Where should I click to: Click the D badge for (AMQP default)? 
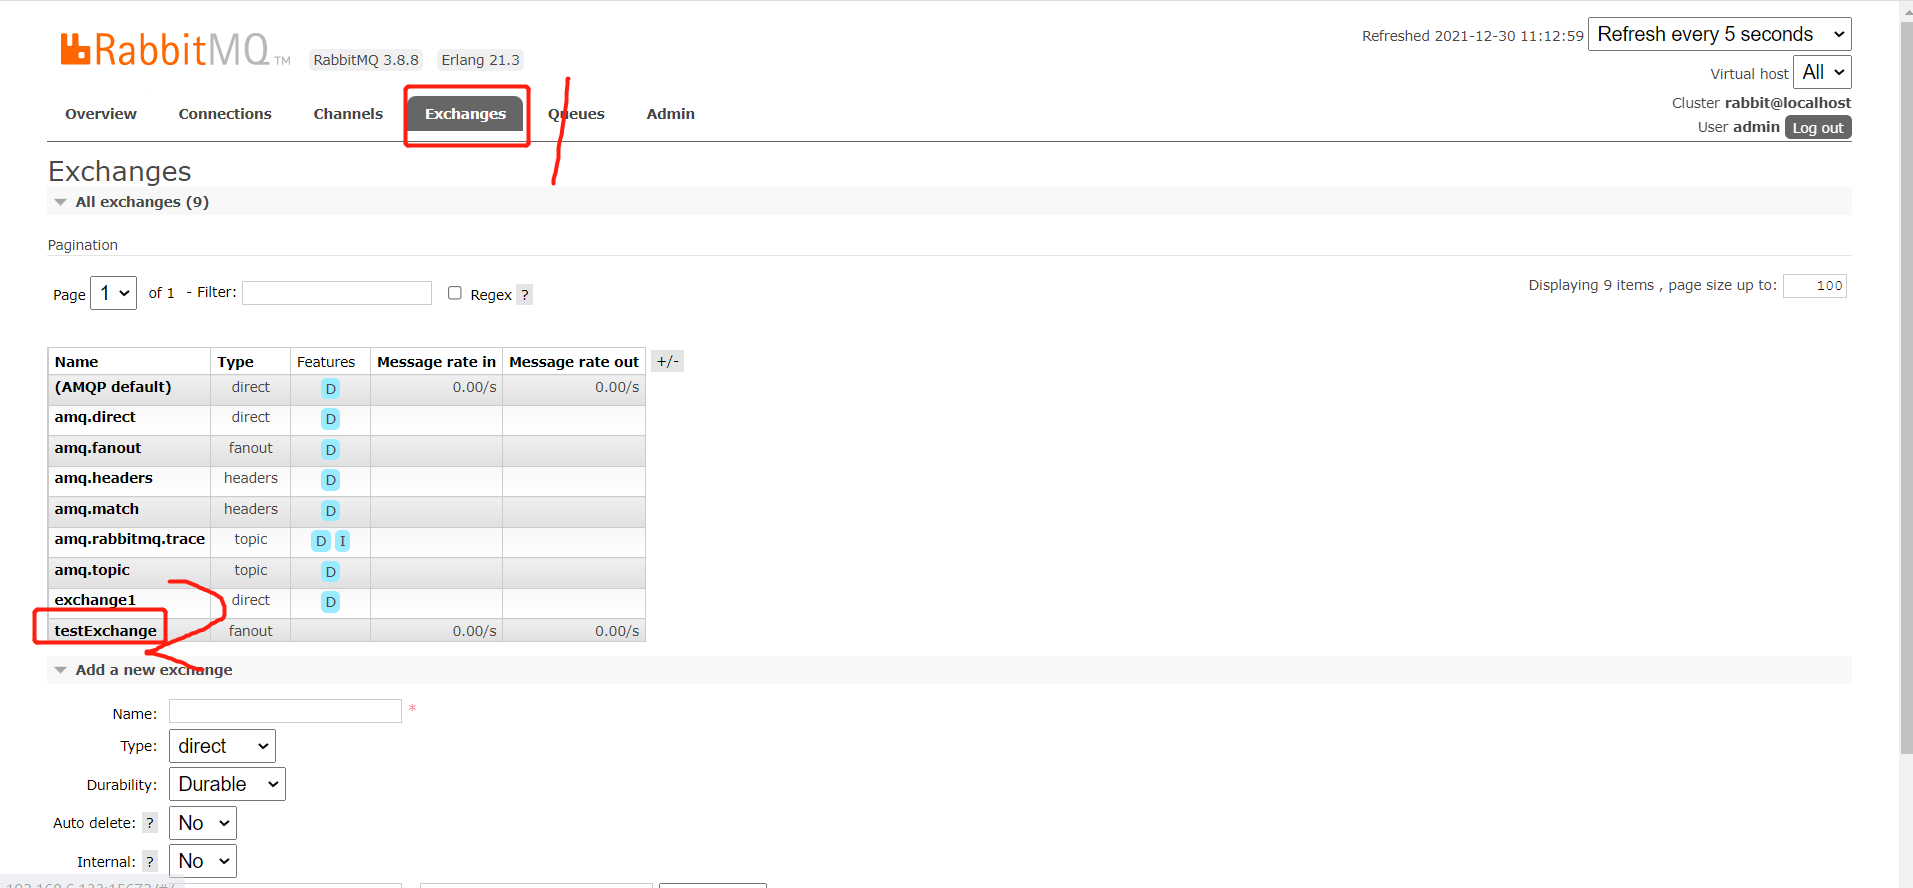(331, 389)
